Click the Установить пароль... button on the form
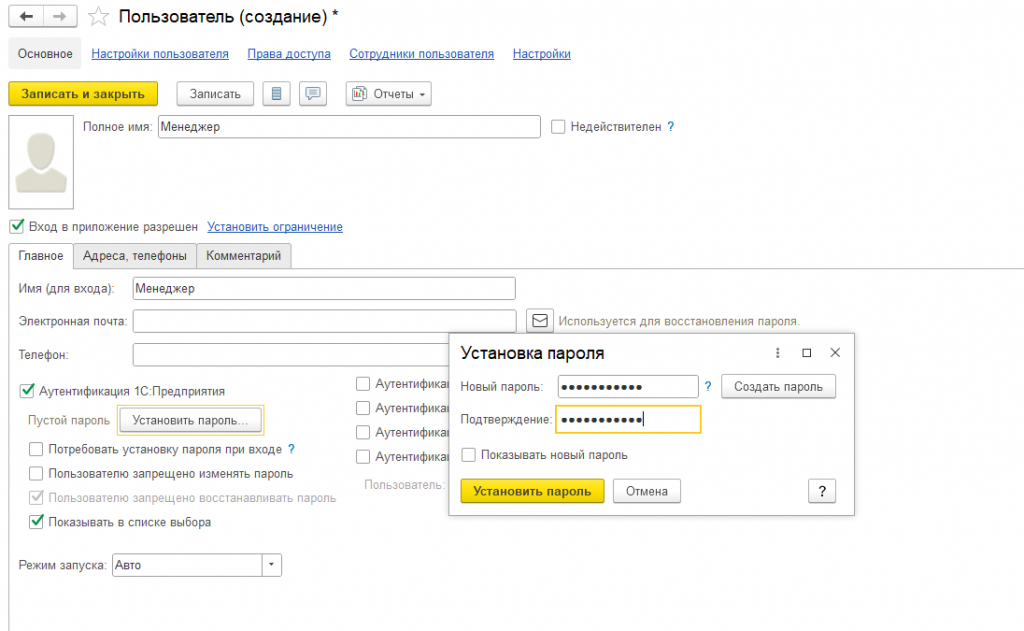 [191, 421]
